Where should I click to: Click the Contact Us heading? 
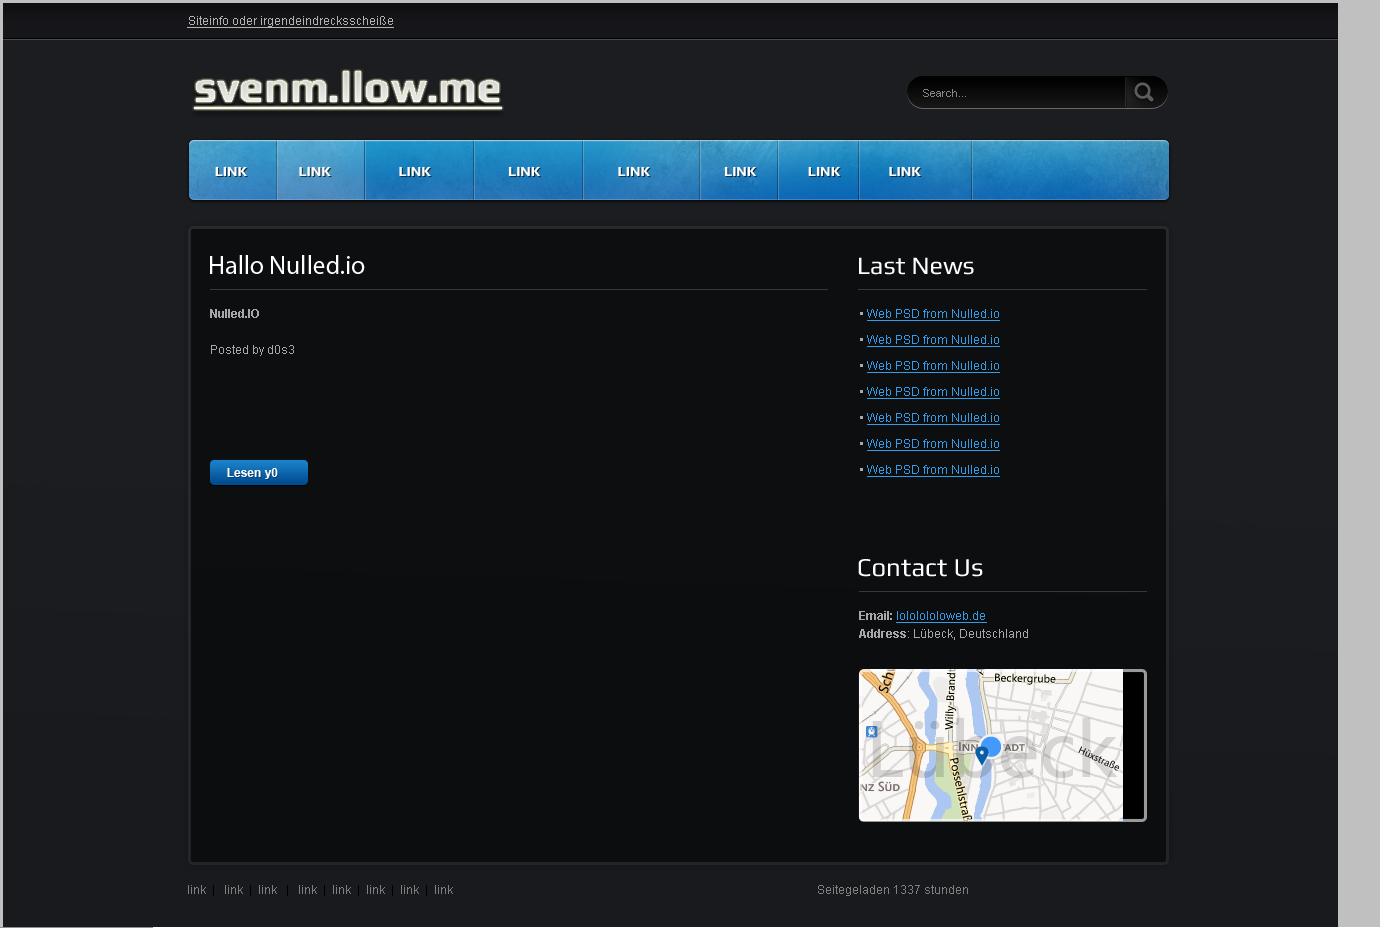click(920, 568)
